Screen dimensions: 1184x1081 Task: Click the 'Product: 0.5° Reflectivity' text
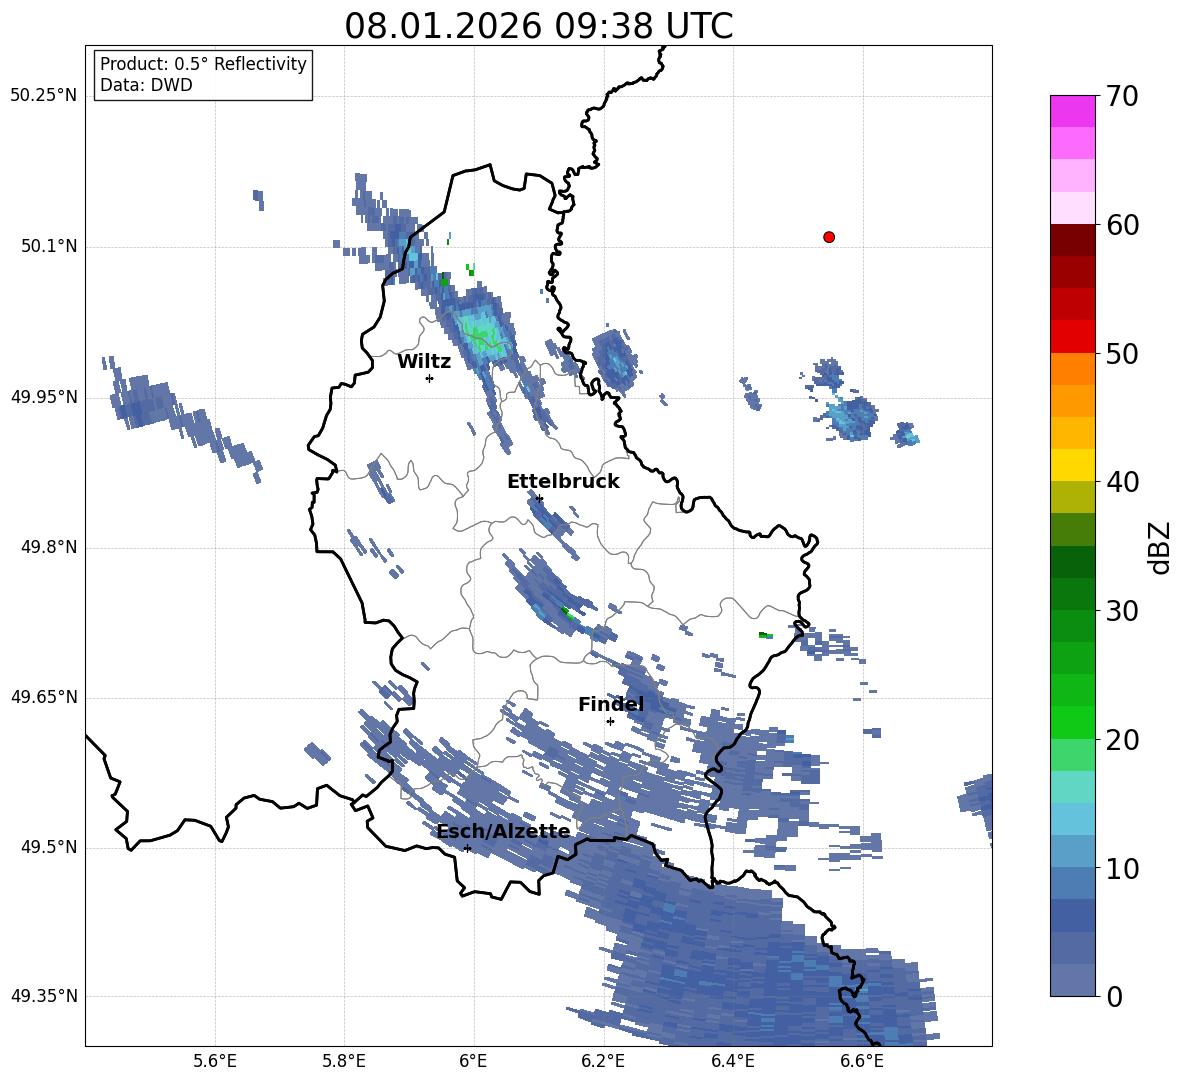point(203,63)
